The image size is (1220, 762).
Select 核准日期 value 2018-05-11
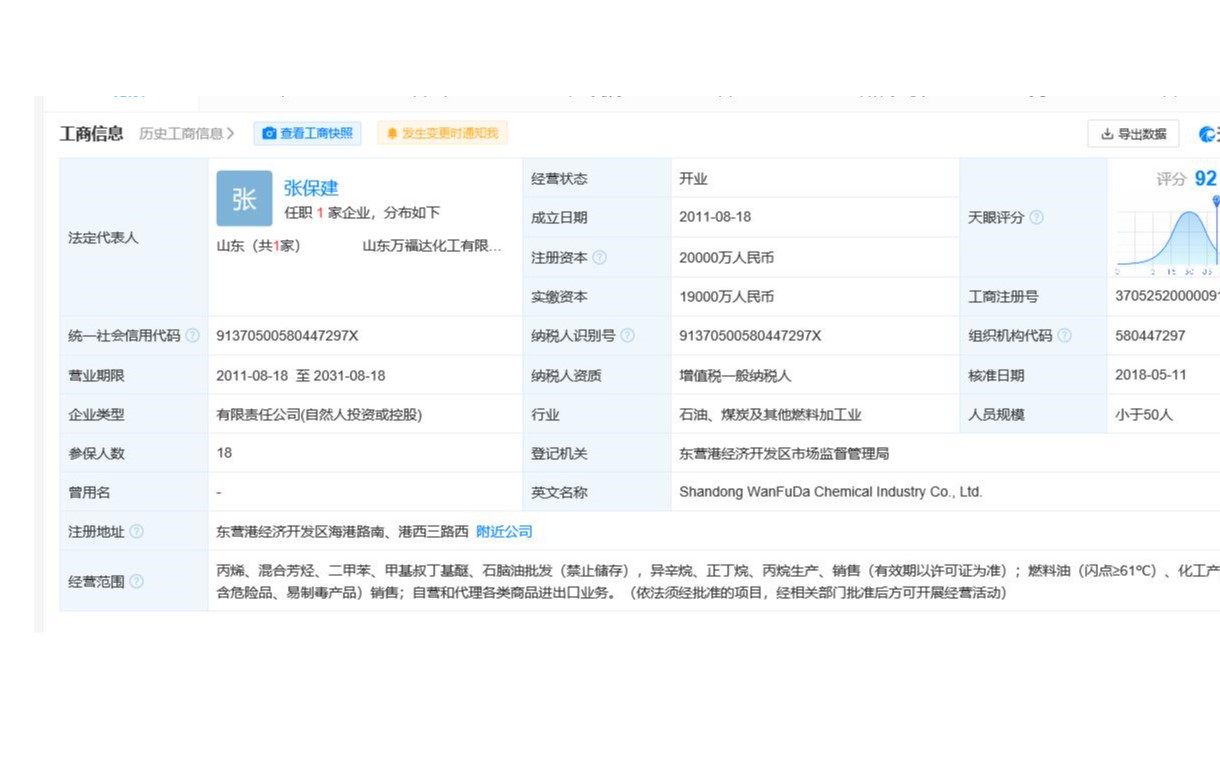click(1151, 375)
